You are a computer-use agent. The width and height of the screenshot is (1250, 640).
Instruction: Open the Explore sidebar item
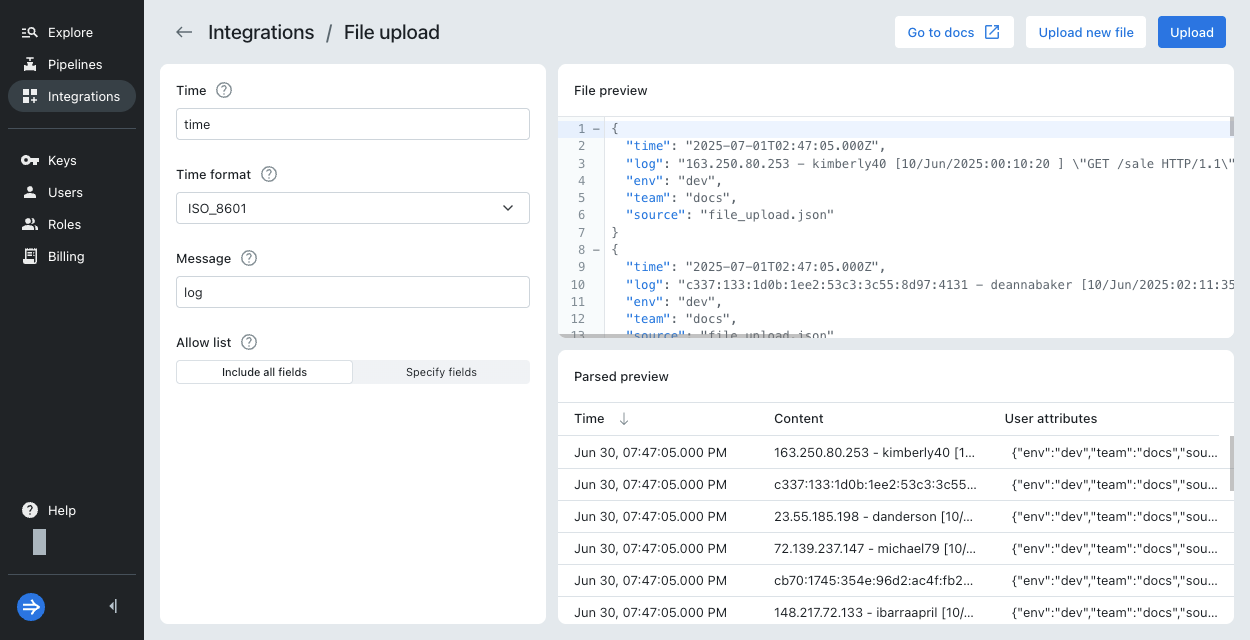pyautogui.click(x=72, y=32)
